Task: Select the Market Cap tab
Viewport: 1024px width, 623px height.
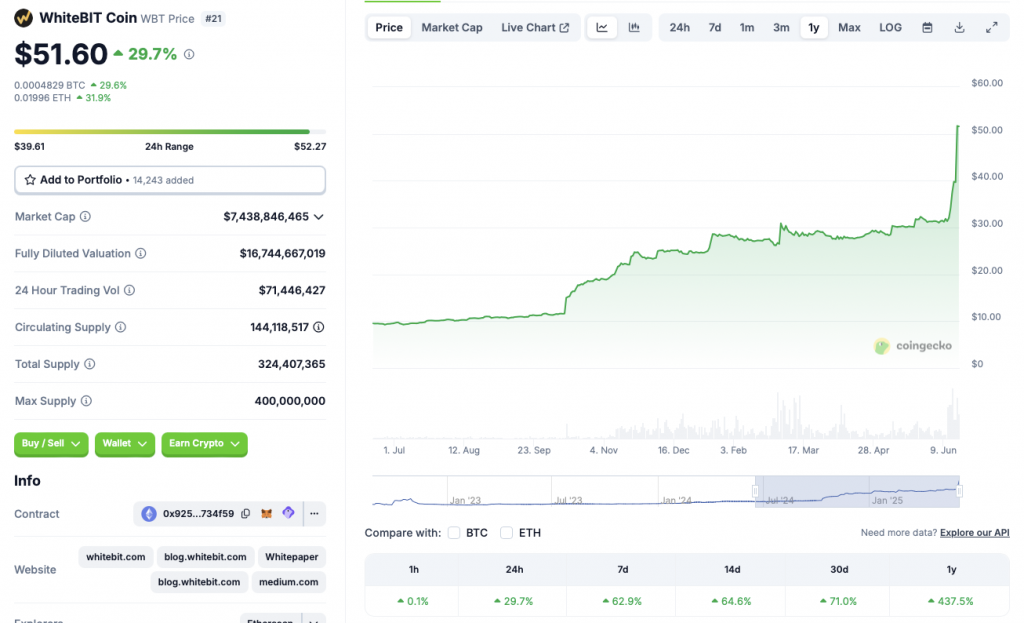Action: click(452, 27)
